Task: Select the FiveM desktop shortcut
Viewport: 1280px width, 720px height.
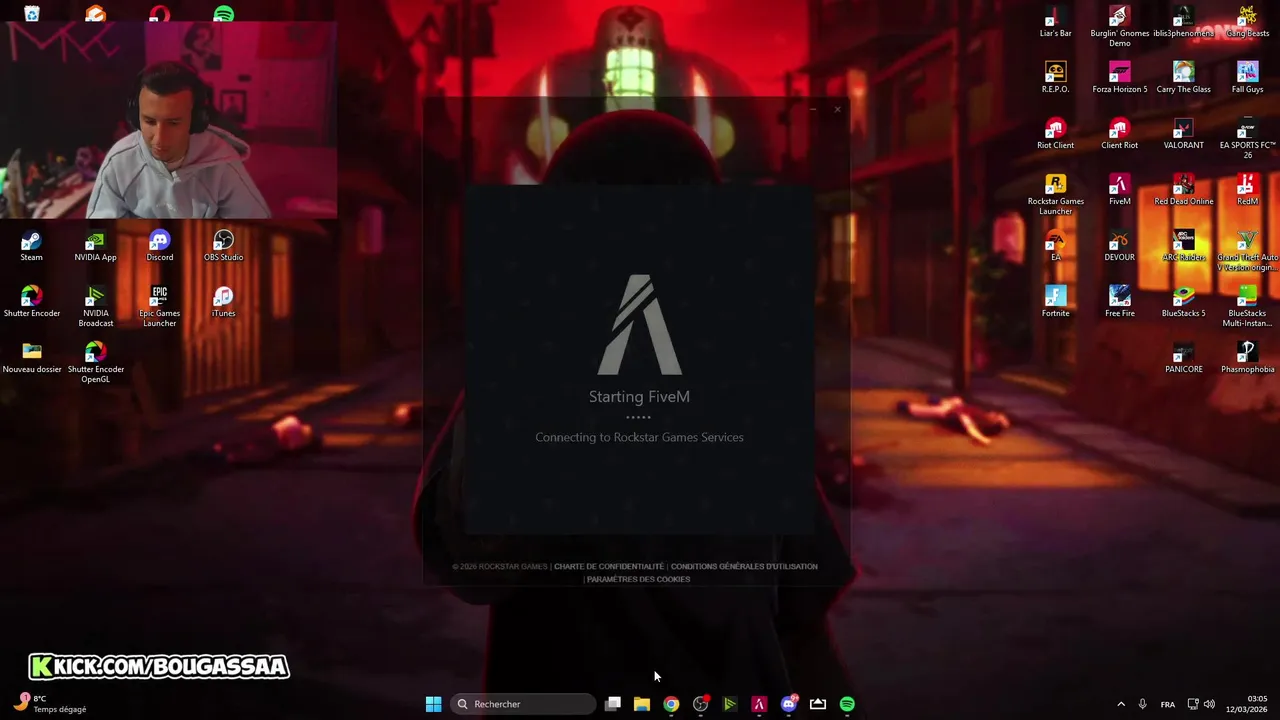Action: click(1119, 189)
